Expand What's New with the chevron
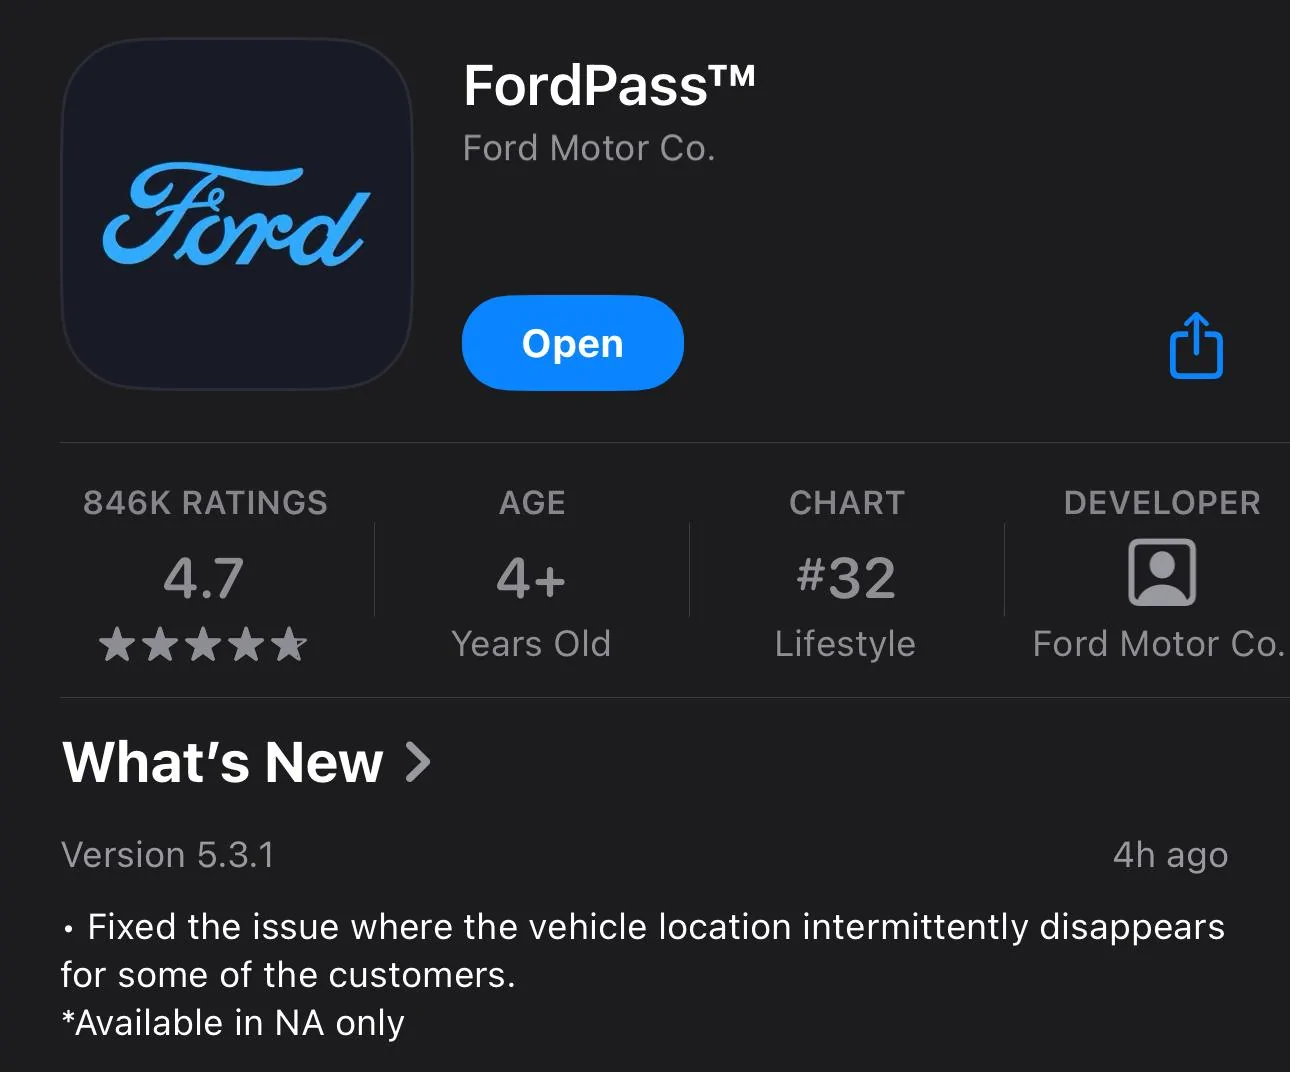This screenshot has height=1072, width=1290. point(419,762)
